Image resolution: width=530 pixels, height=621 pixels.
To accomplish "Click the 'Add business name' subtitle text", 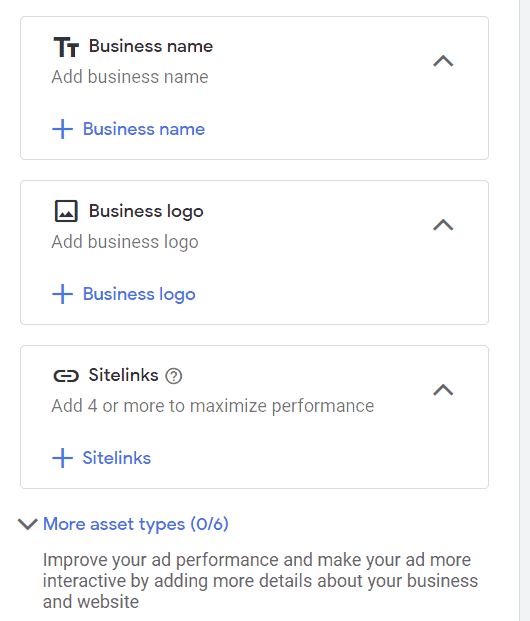I will click(x=130, y=77).
